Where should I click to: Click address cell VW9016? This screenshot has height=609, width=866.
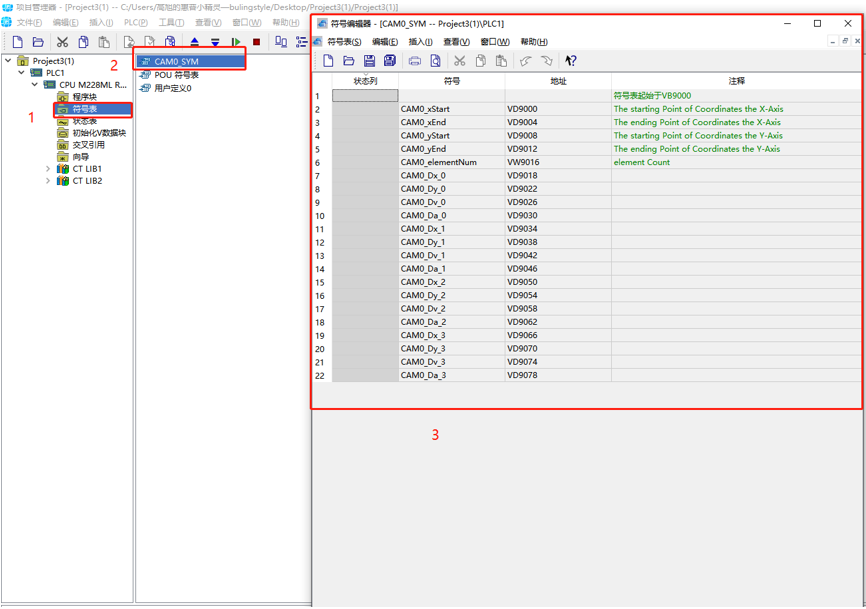pyautogui.click(x=558, y=162)
